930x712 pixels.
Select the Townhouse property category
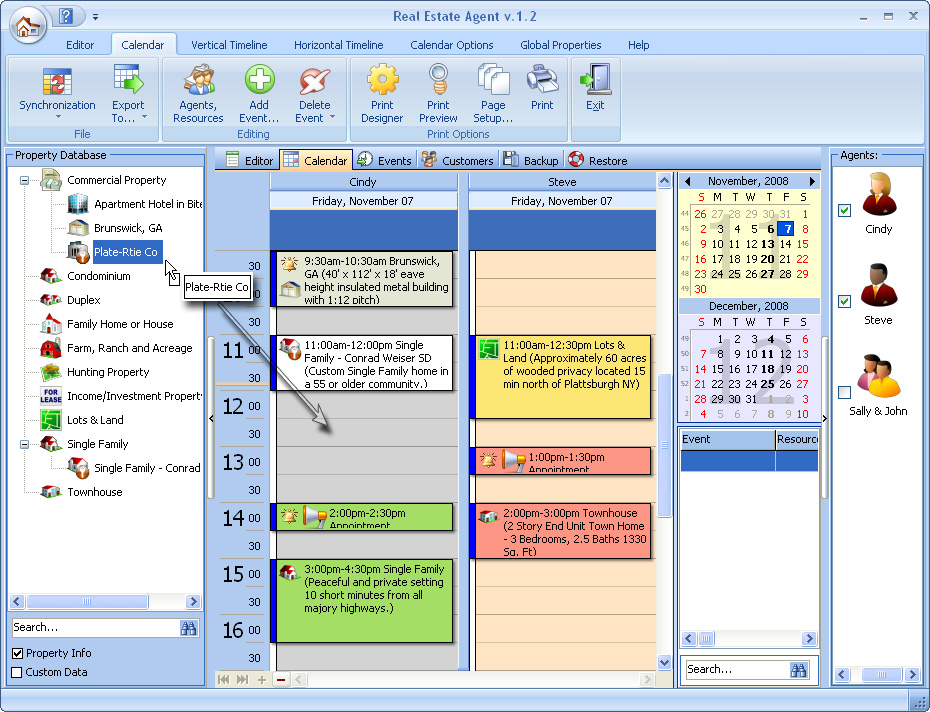click(94, 492)
